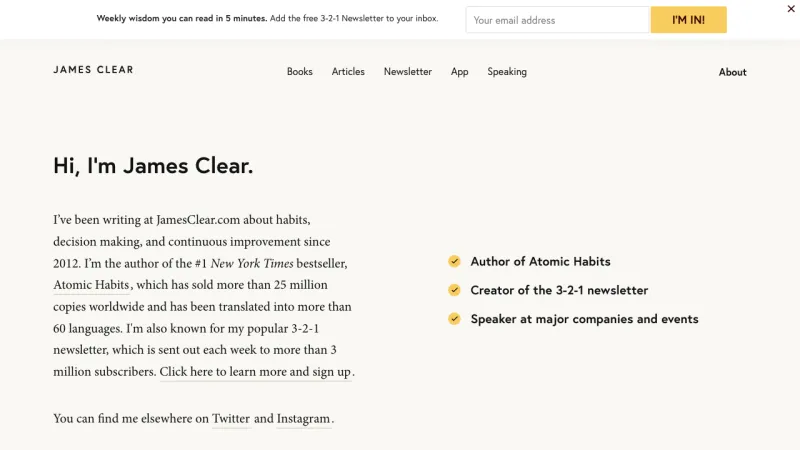Visit the Speaking page

click(x=507, y=72)
